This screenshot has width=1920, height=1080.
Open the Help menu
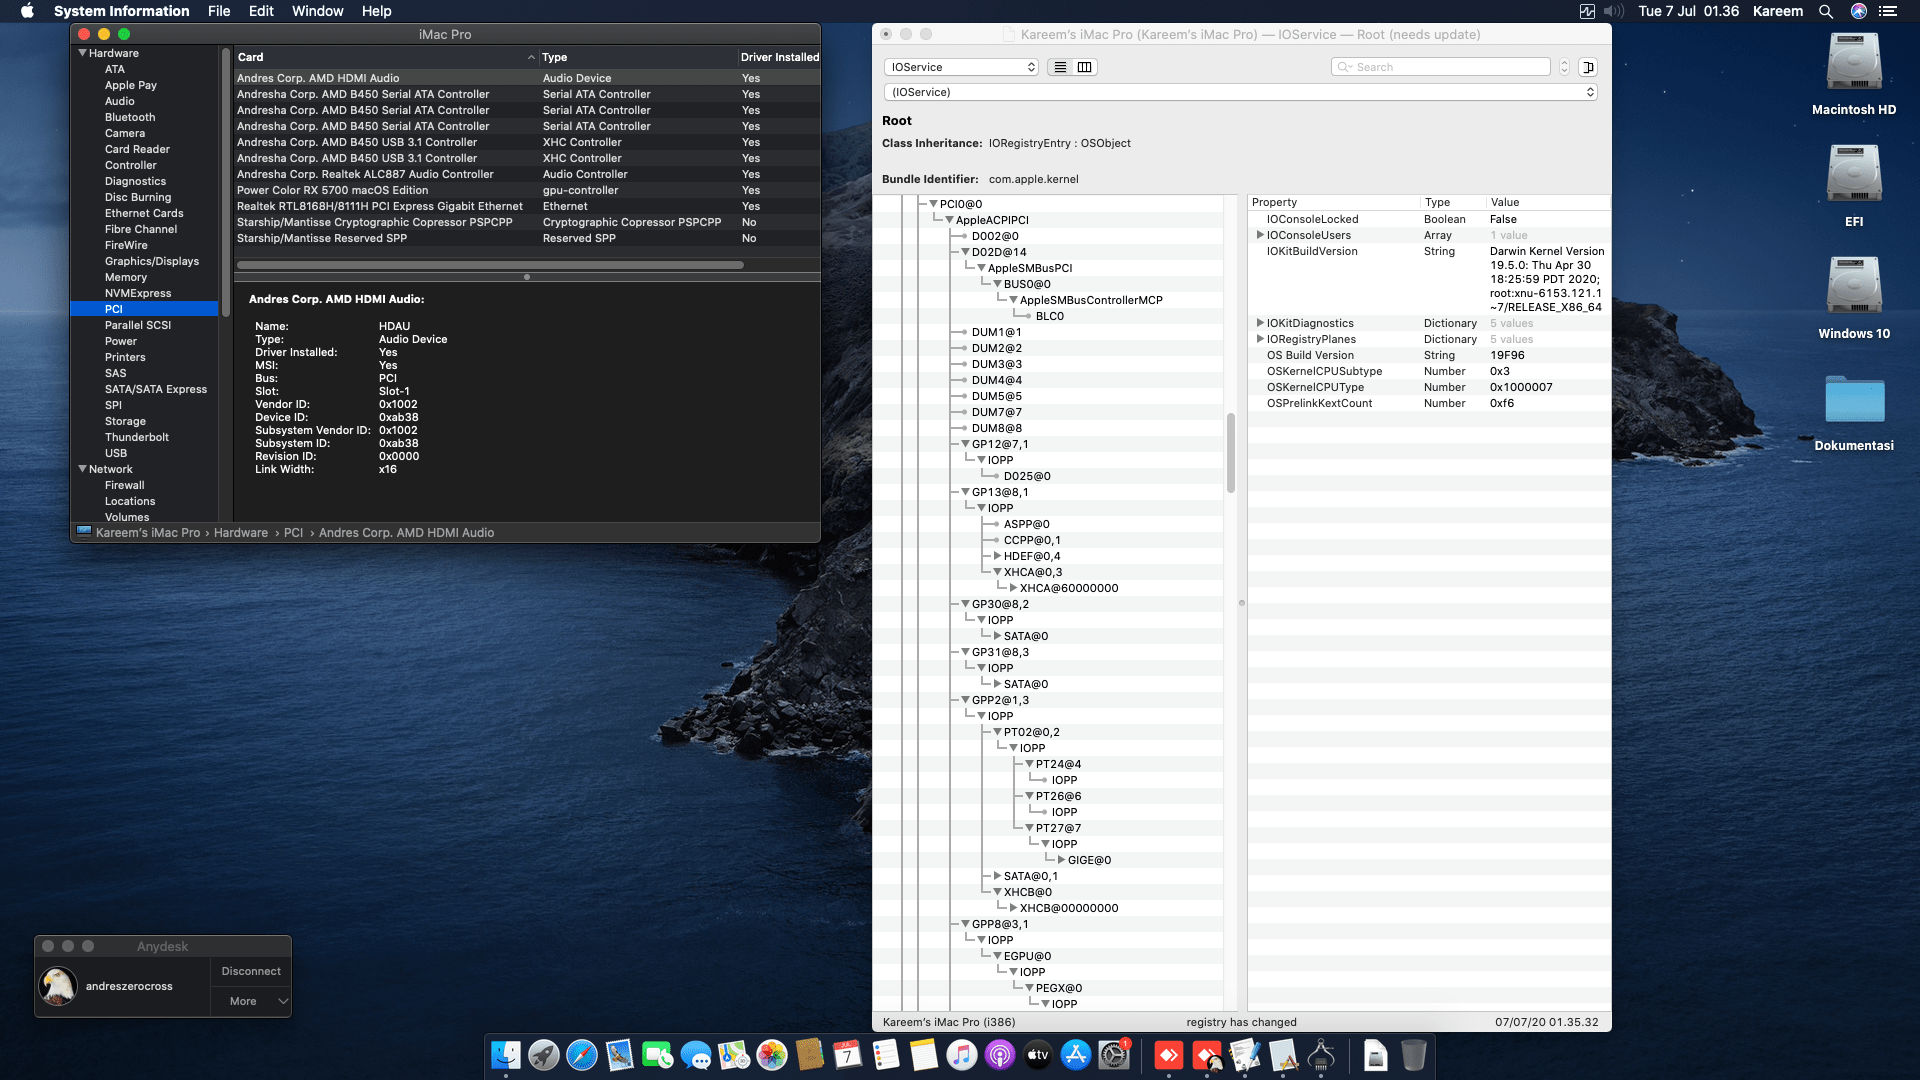coord(377,11)
